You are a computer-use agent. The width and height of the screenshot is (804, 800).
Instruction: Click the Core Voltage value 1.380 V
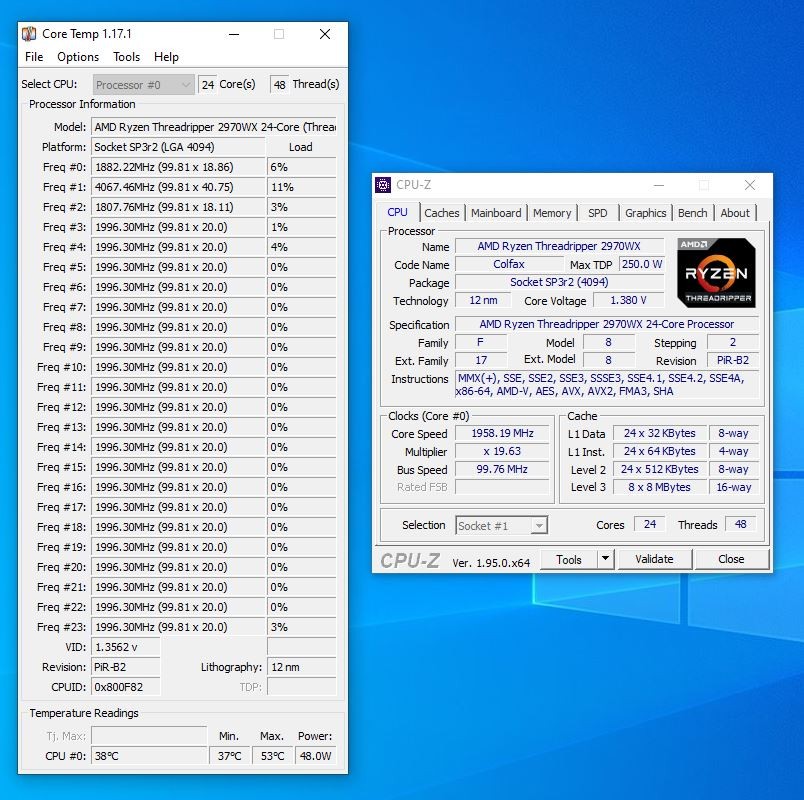point(629,300)
